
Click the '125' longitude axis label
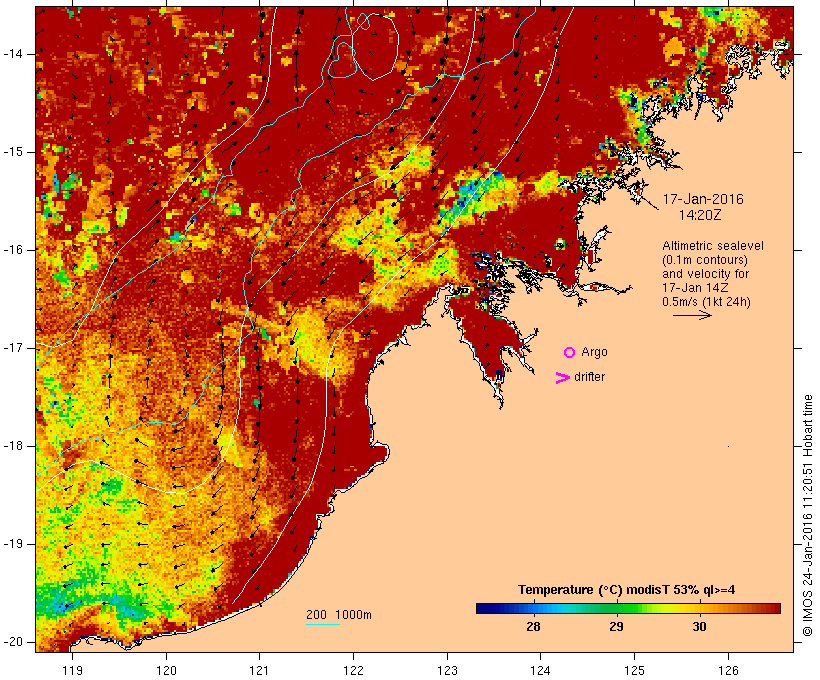point(634,670)
